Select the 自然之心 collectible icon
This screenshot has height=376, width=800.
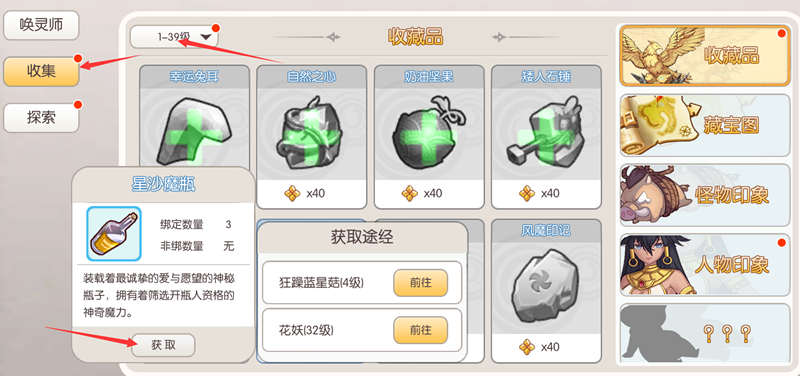tap(311, 134)
